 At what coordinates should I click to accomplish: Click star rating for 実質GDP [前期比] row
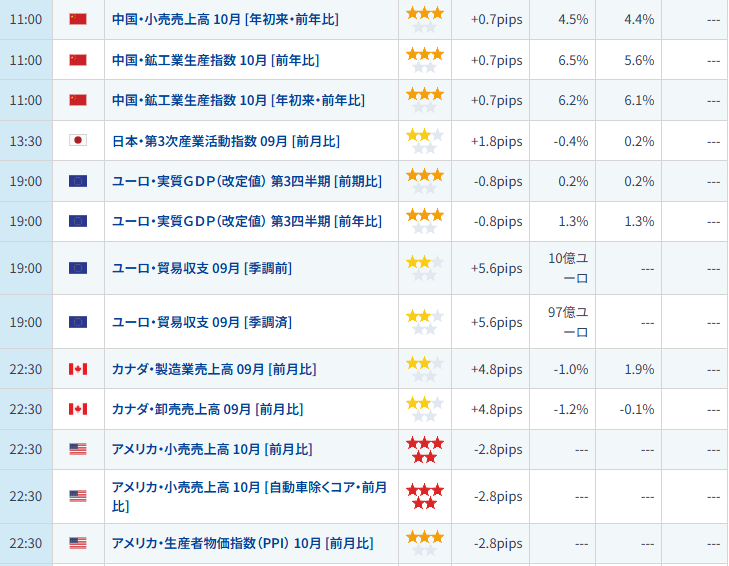point(425,181)
